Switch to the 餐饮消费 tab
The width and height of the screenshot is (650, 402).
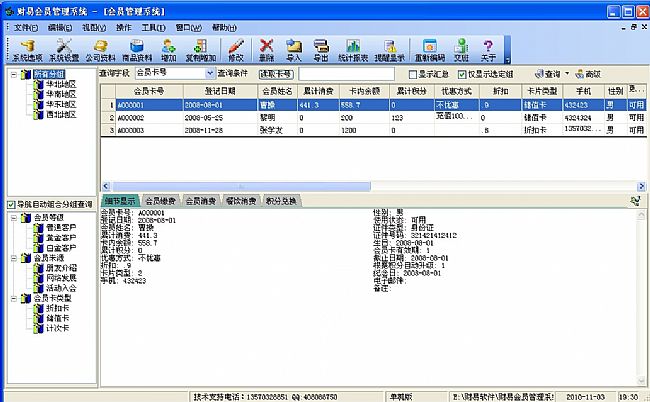241,201
